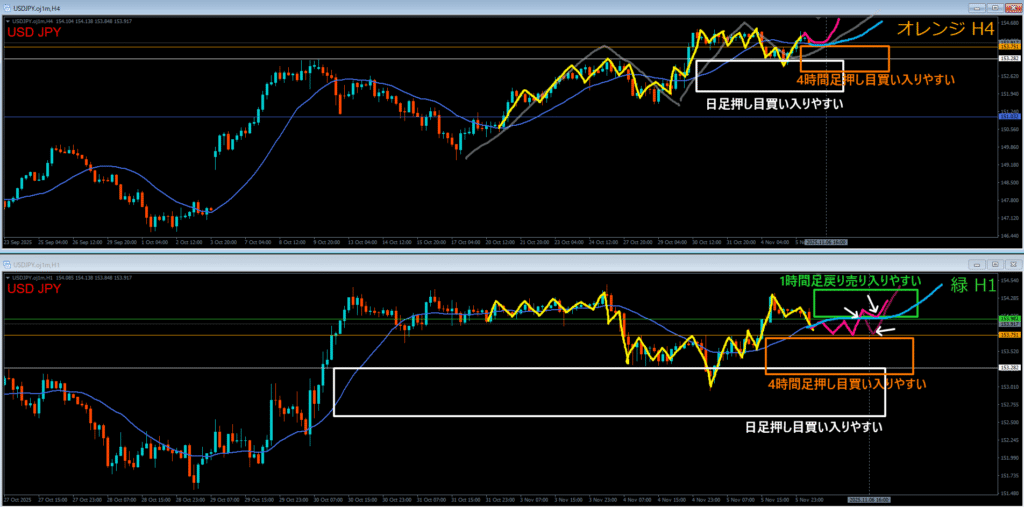Click 日足押し目買い入りやすい text on H1 chart
1024x507 pixels.
(815, 428)
